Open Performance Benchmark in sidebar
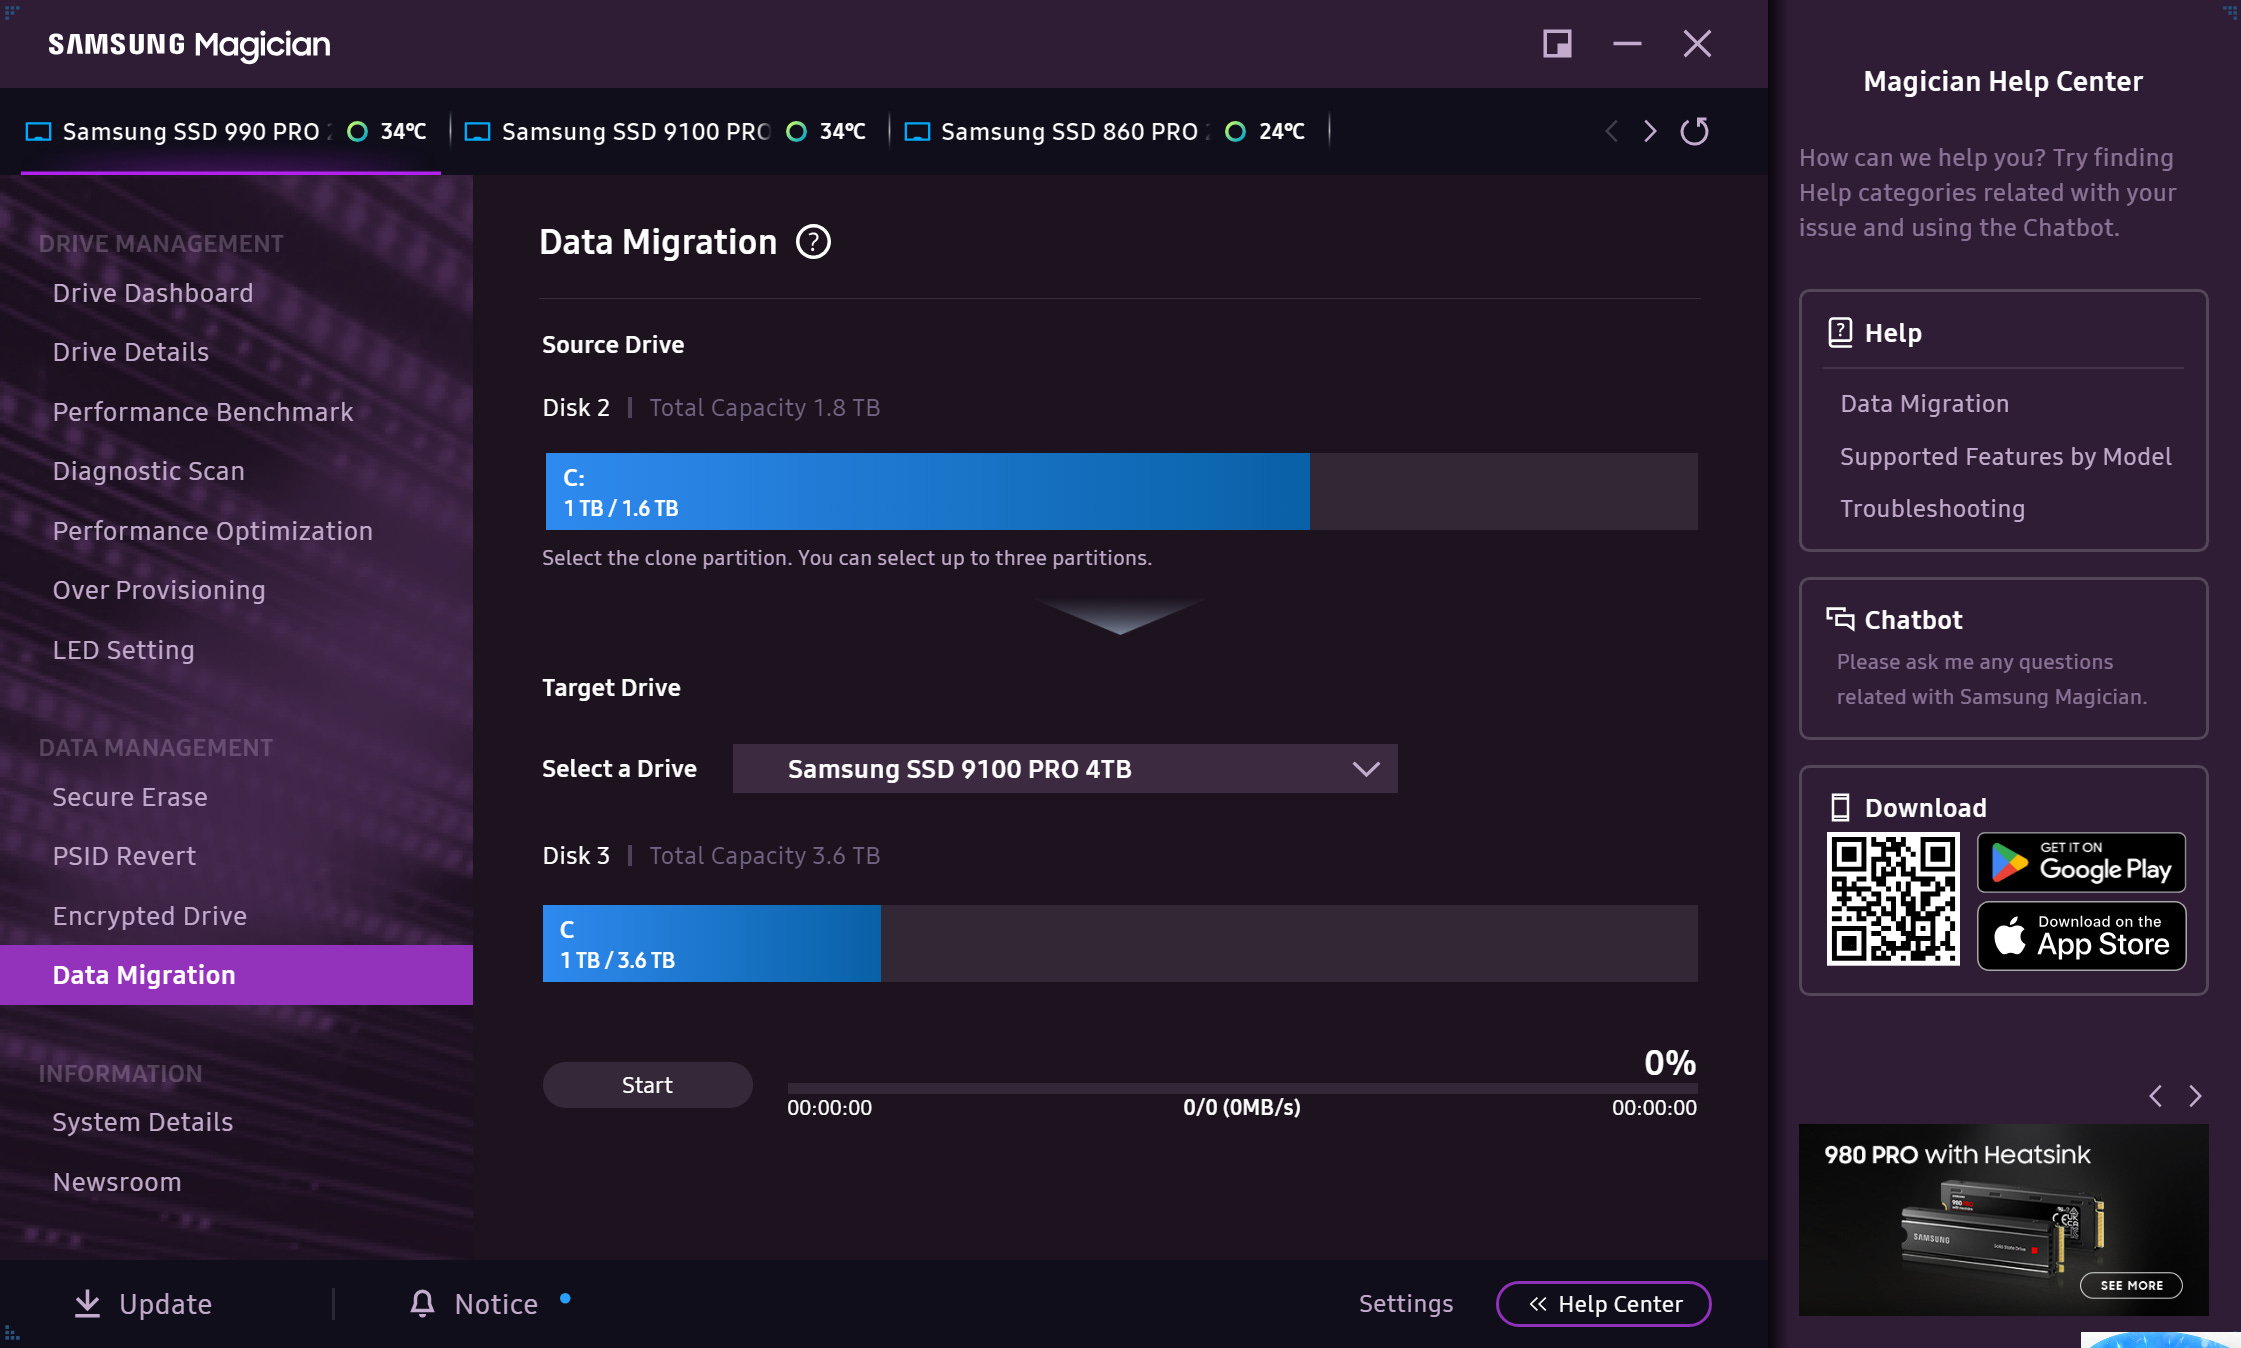This screenshot has height=1348, width=2241. pyautogui.click(x=203, y=412)
